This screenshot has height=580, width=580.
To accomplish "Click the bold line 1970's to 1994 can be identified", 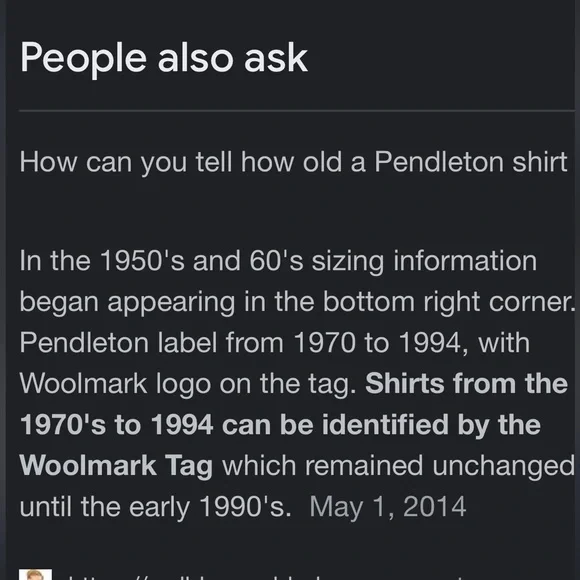I will click(280, 424).
